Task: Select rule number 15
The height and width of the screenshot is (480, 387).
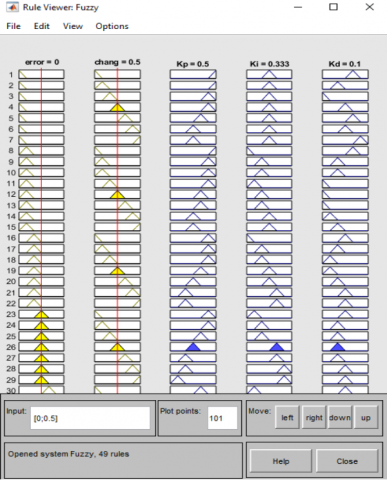Action: click(x=11, y=227)
